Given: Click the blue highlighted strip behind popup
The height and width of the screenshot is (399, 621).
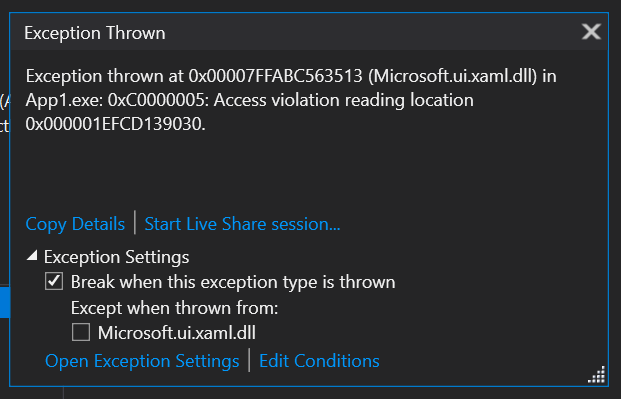Looking at the screenshot, I should pyautogui.click(x=4, y=302).
